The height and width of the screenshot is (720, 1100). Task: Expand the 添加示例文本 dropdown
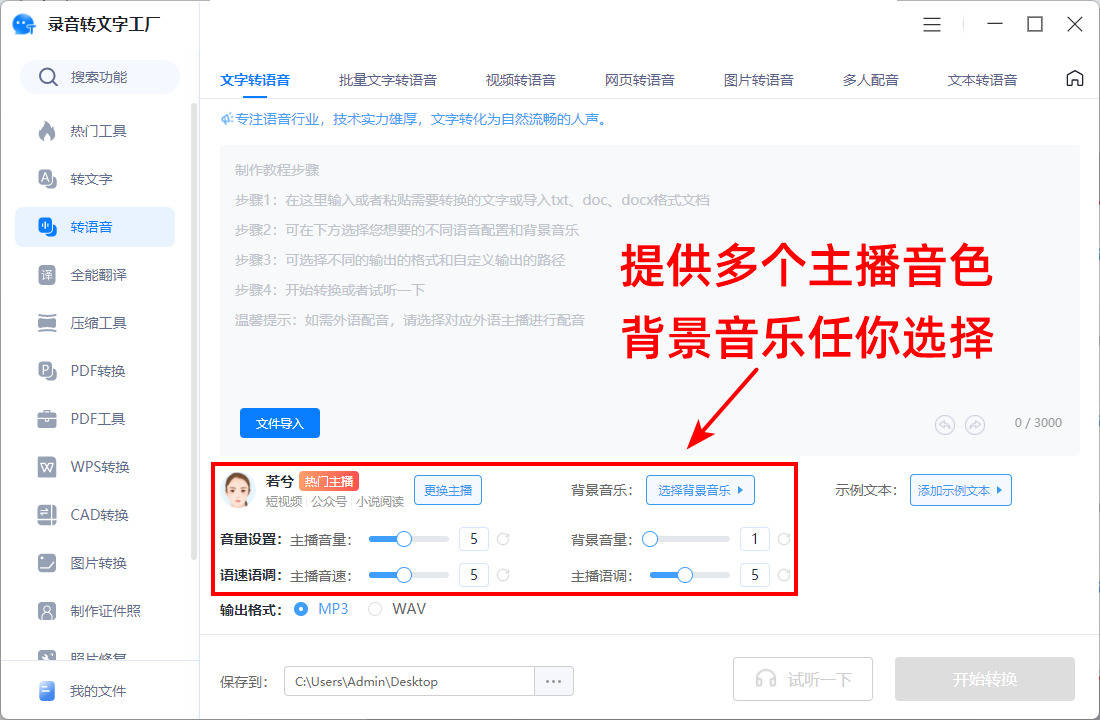[960, 490]
